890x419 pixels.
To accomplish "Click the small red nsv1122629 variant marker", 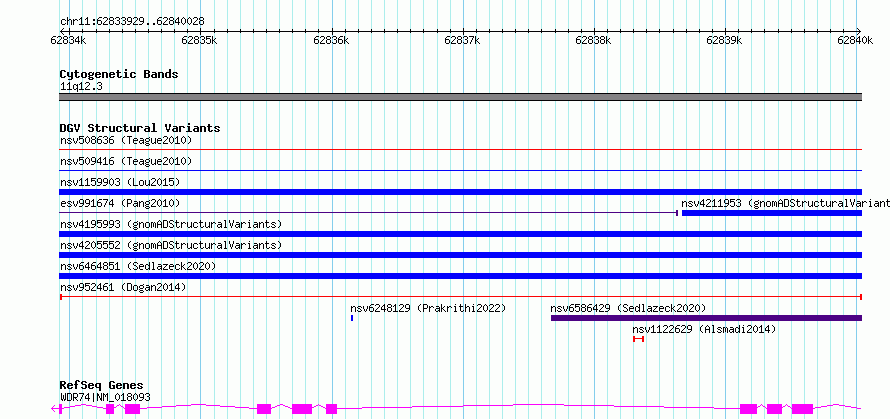I will click(x=639, y=339).
